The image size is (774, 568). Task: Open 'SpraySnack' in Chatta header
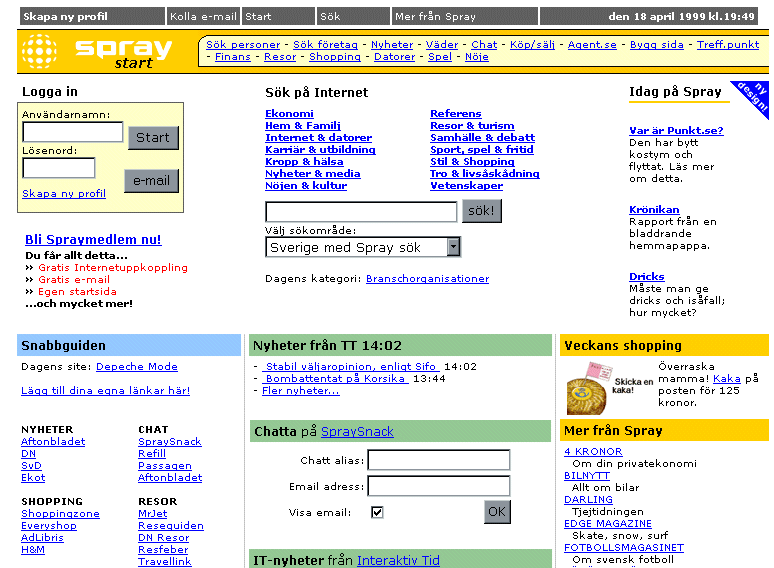click(x=357, y=431)
